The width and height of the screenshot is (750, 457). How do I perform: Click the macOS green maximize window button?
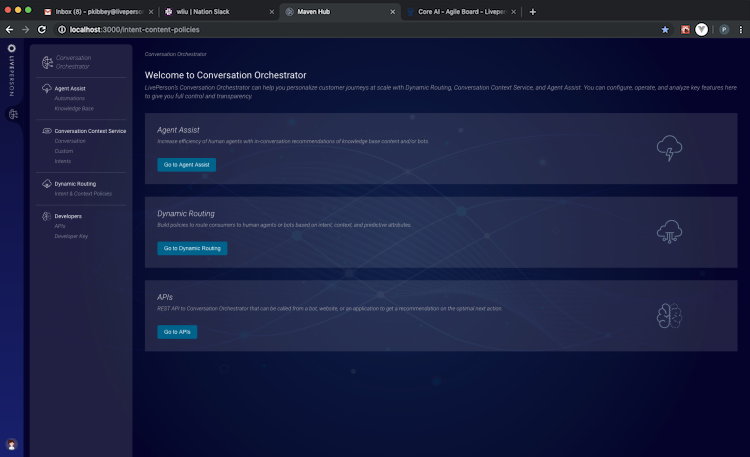28,10
